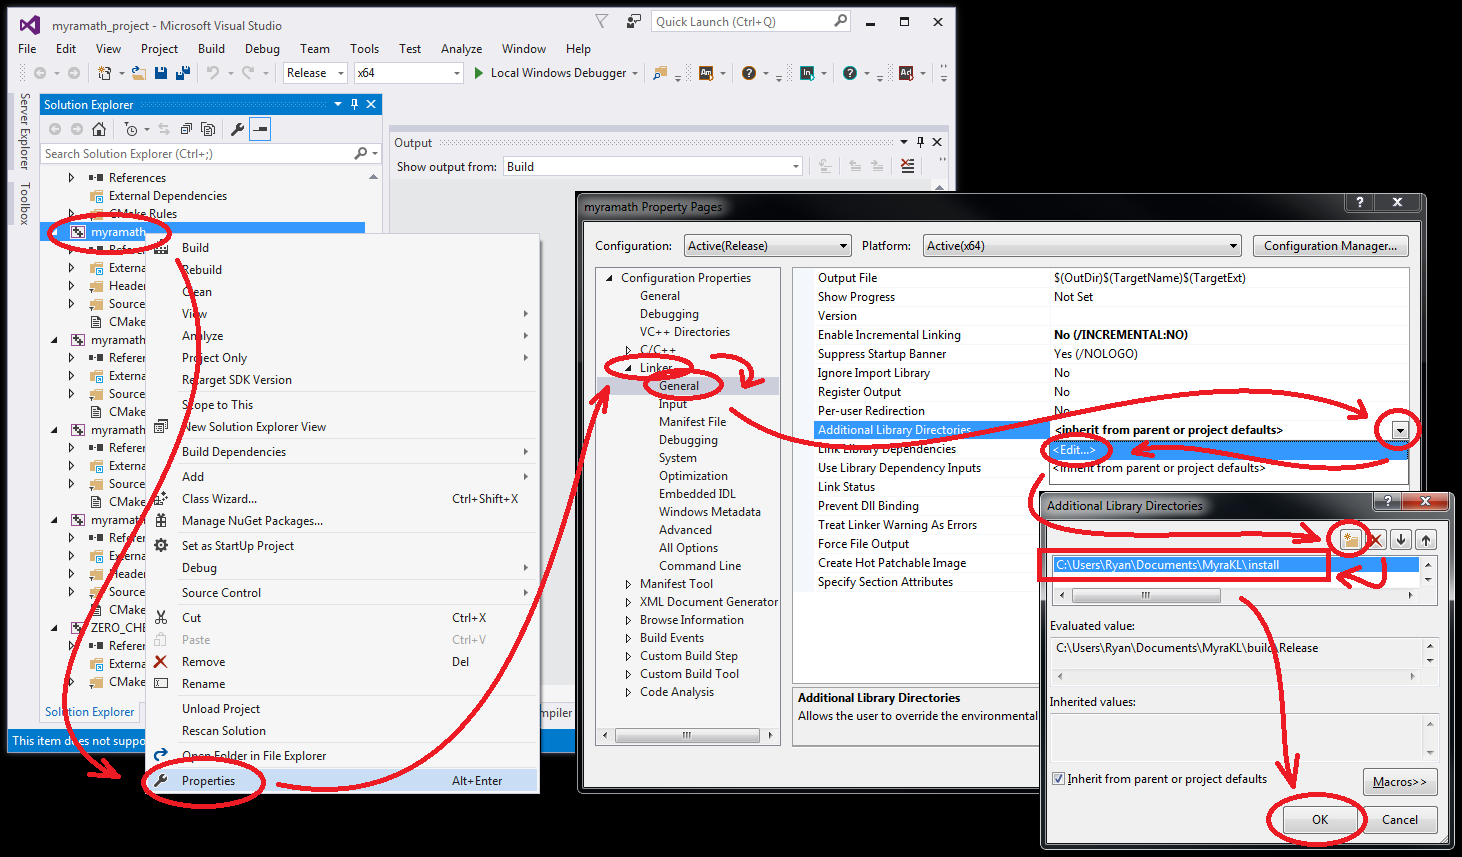Select the C:\Users\Ryan\Documents\MyraKL\install path entry
The image size is (1462, 857).
point(1234,565)
